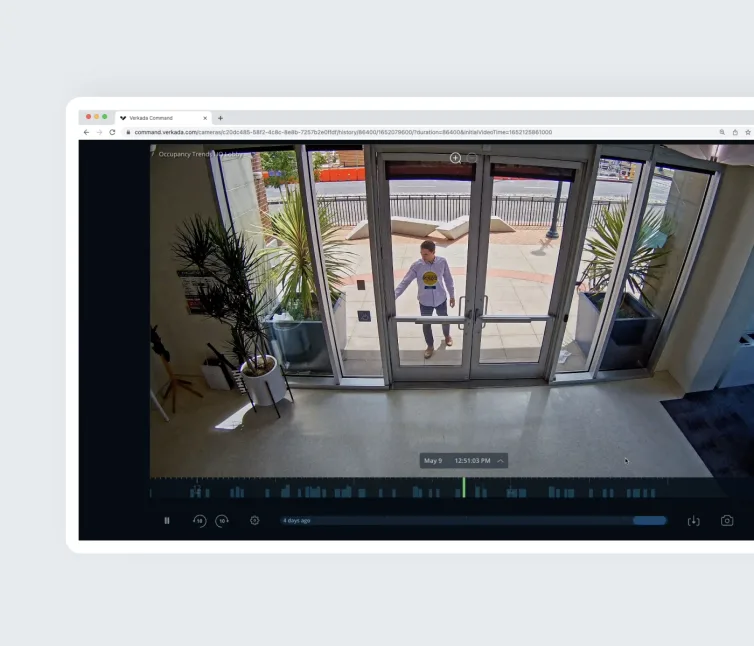
Task: Click the green timeline playhead marker
Action: [x=463, y=487]
